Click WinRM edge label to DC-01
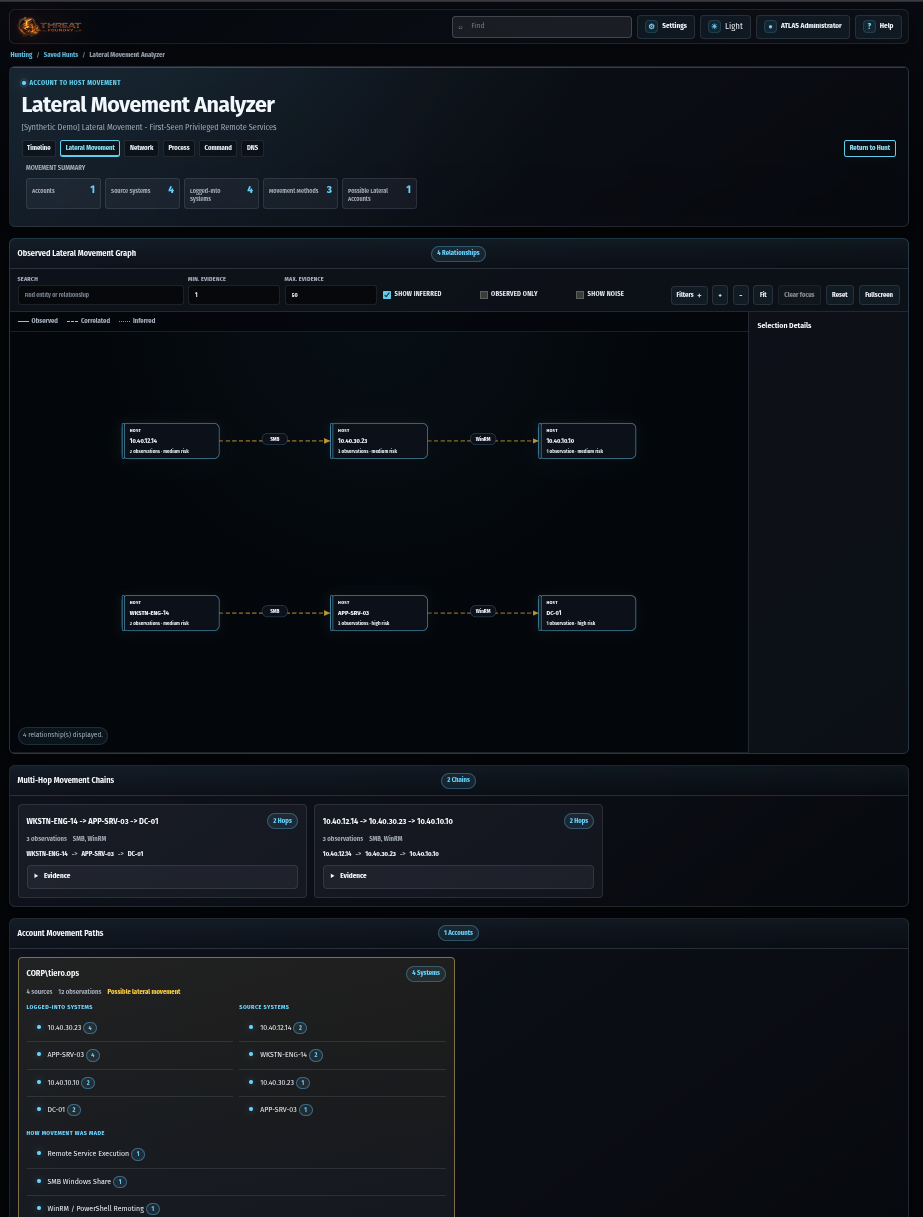 tap(483, 611)
